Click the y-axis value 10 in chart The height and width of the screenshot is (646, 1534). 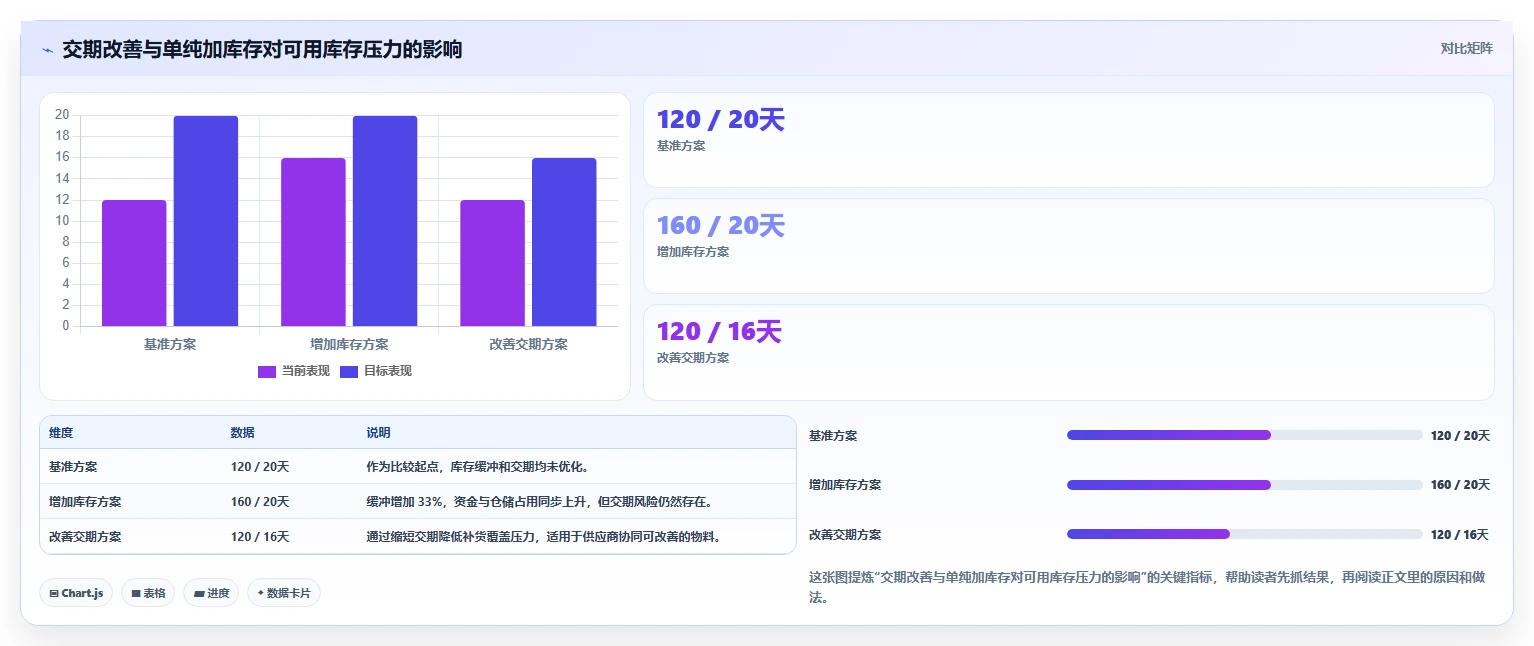[62, 220]
